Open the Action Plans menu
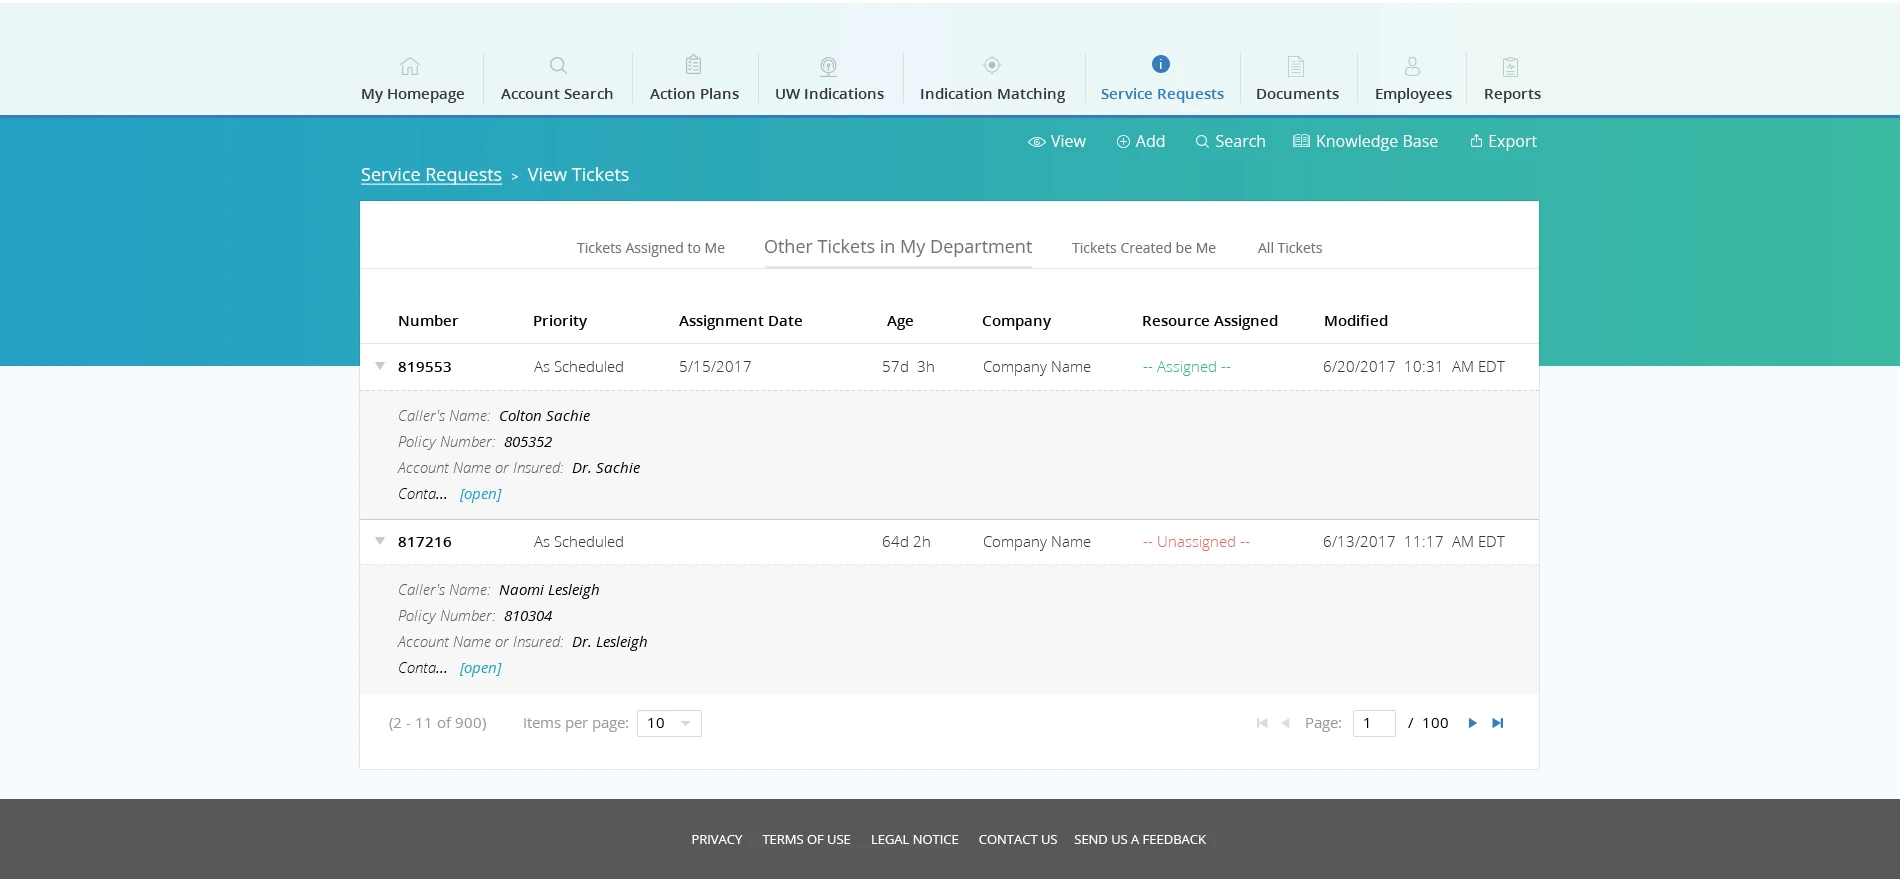1900x879 pixels. [x=694, y=94]
